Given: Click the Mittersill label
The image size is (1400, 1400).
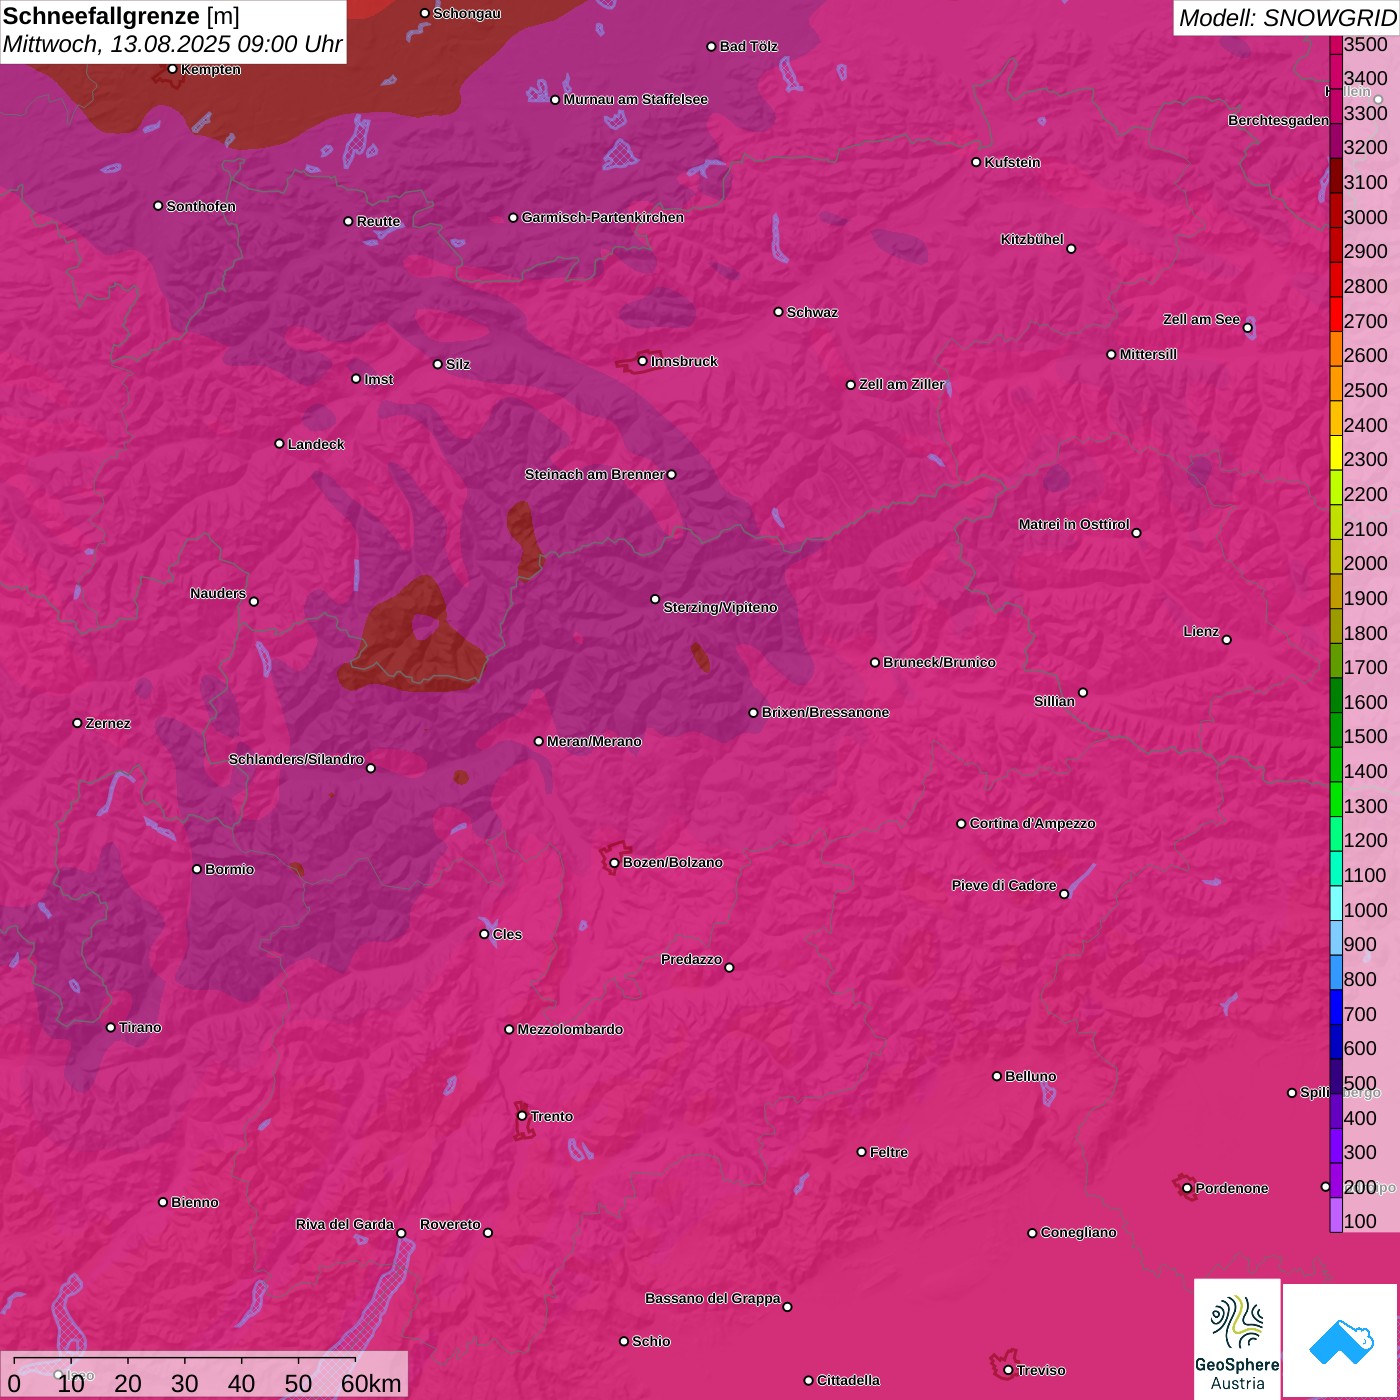Looking at the screenshot, I should pos(1148,354).
